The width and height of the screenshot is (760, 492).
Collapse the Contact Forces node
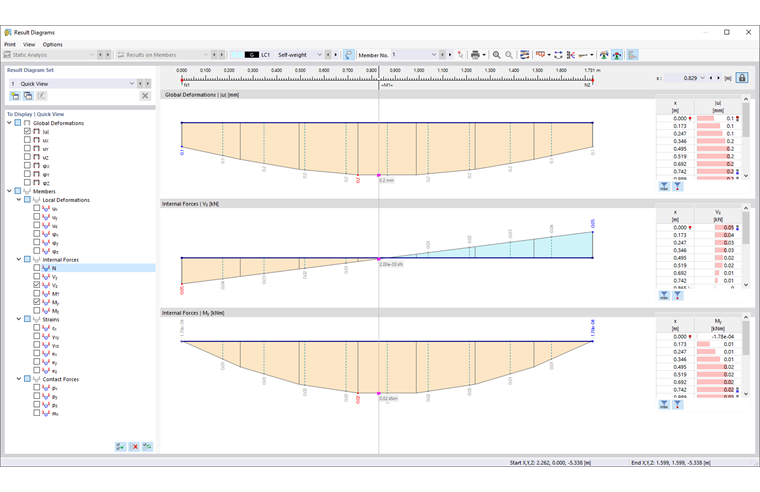click(19, 379)
